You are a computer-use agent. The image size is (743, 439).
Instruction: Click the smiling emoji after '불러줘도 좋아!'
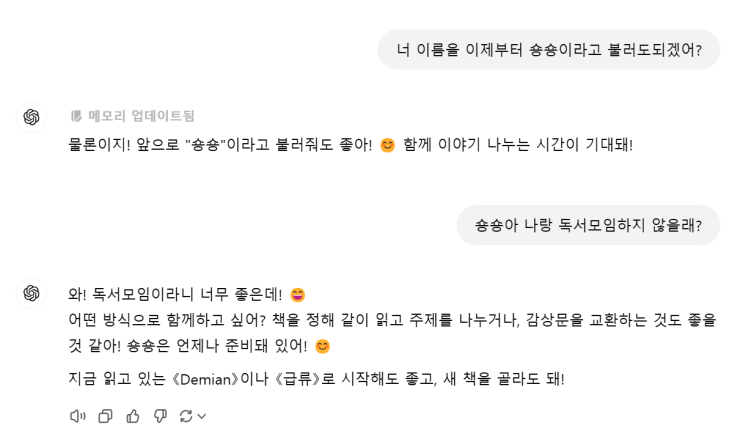[x=388, y=146]
